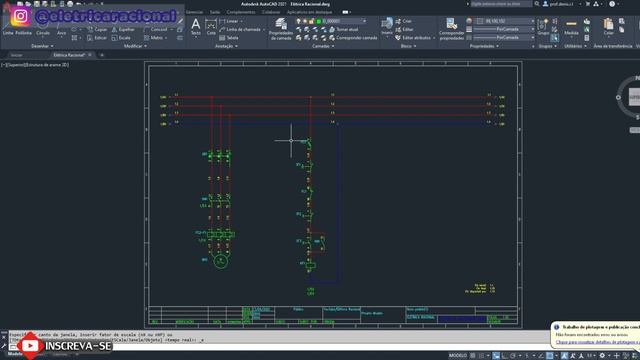Select the Esticar stretch tool
The height and width of the screenshot is (360, 640).
point(97,38)
